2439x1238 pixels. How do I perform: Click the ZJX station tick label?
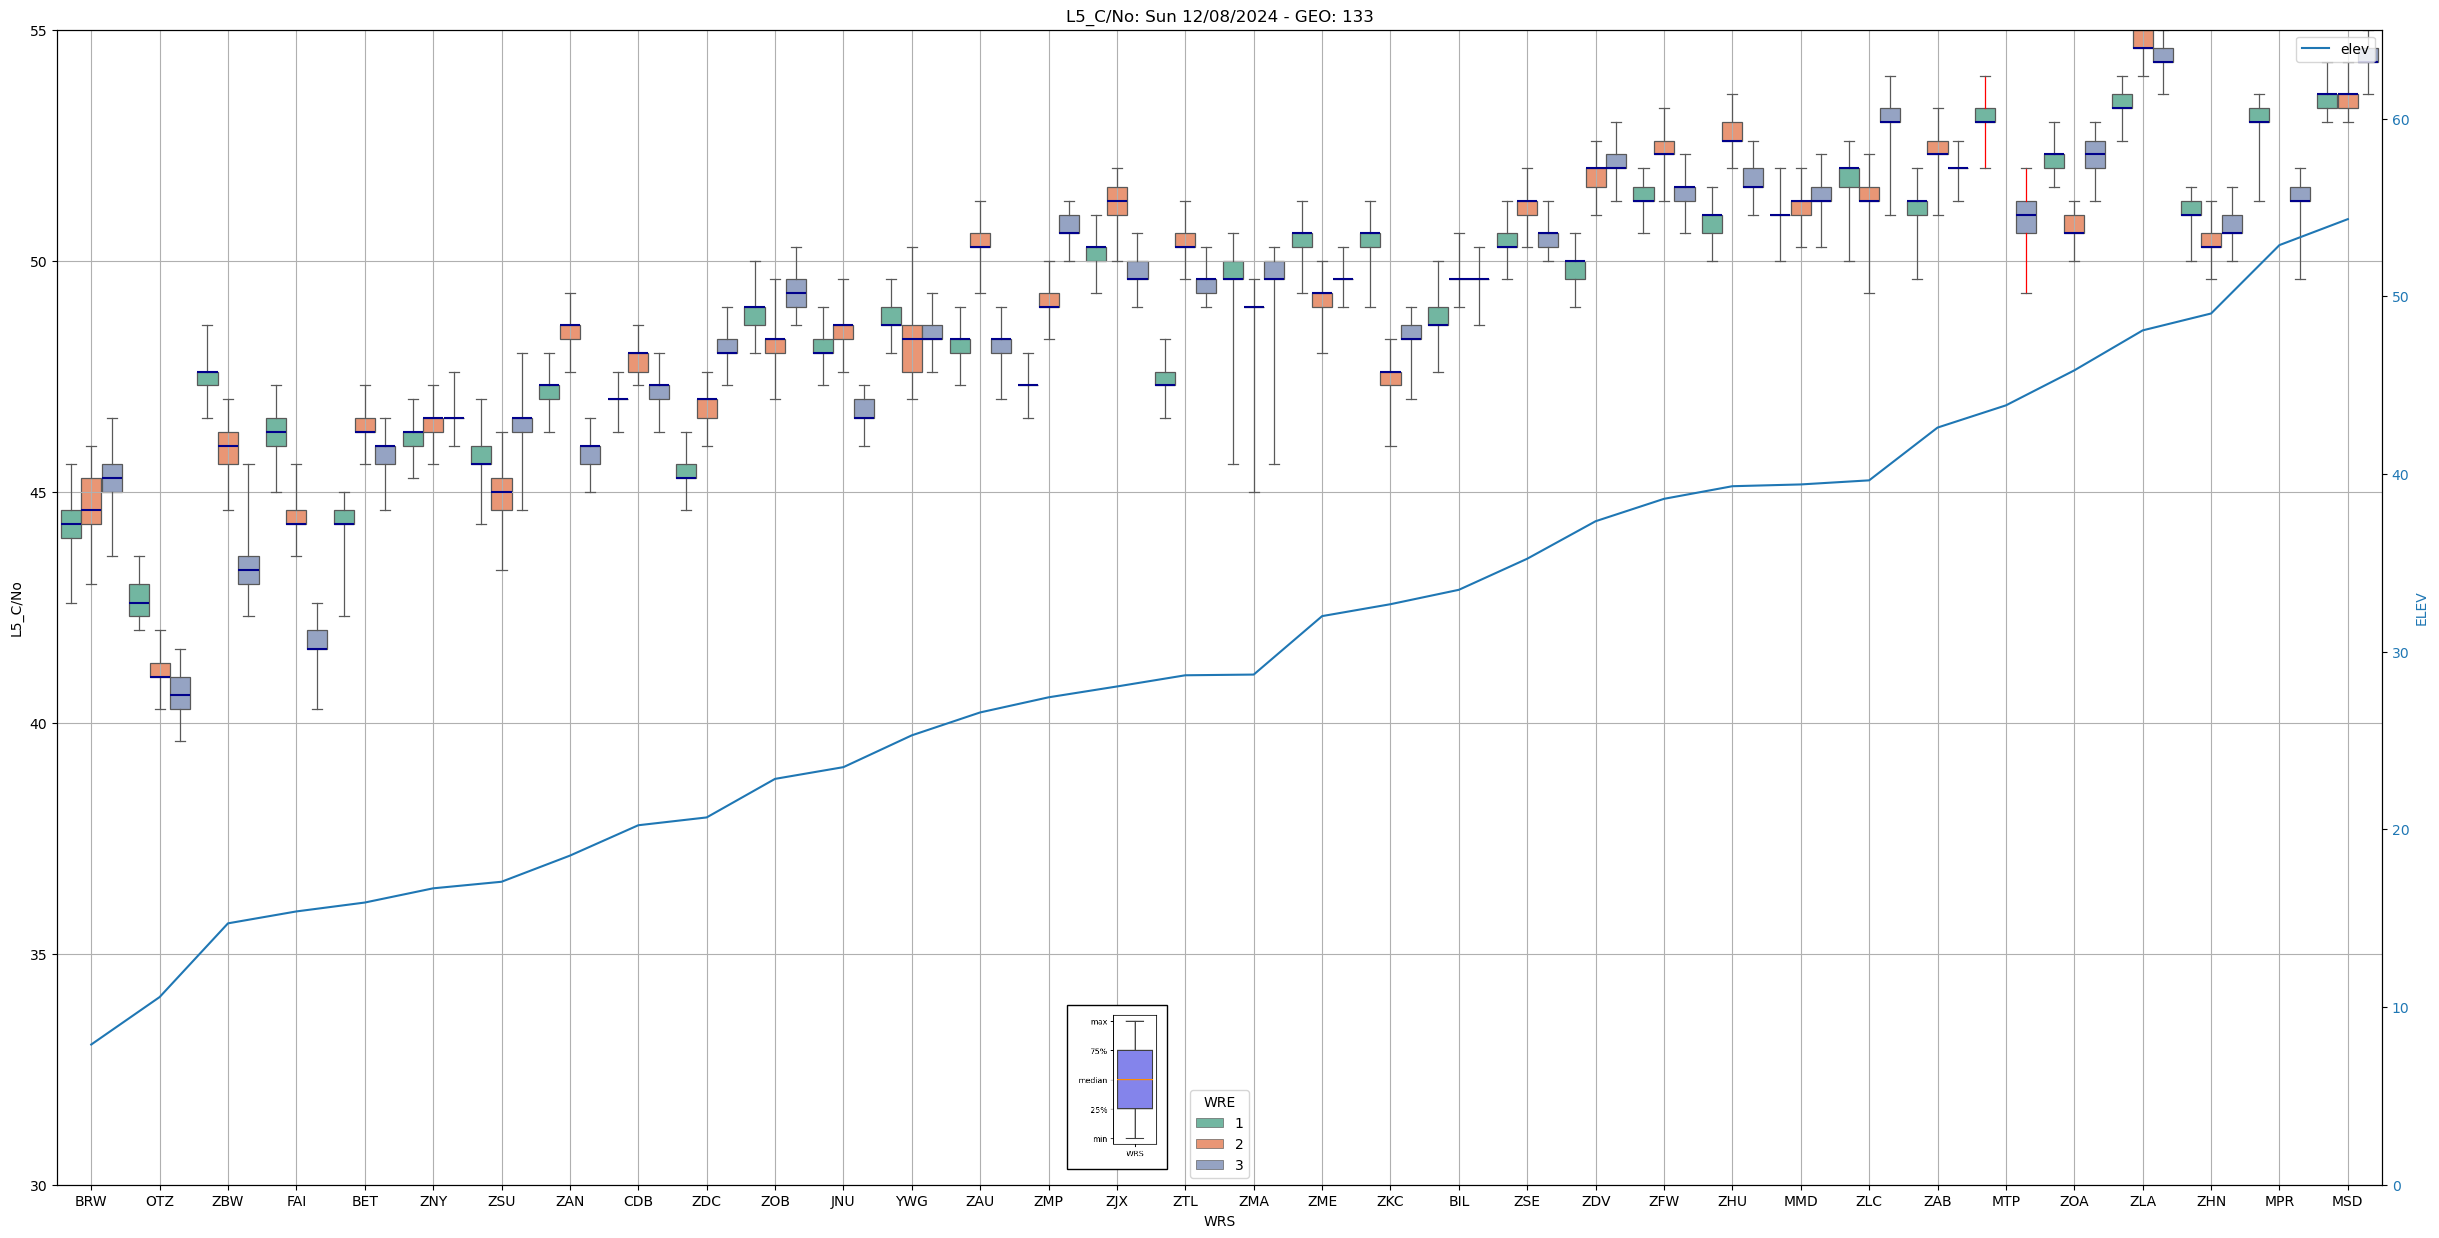[x=1117, y=1201]
